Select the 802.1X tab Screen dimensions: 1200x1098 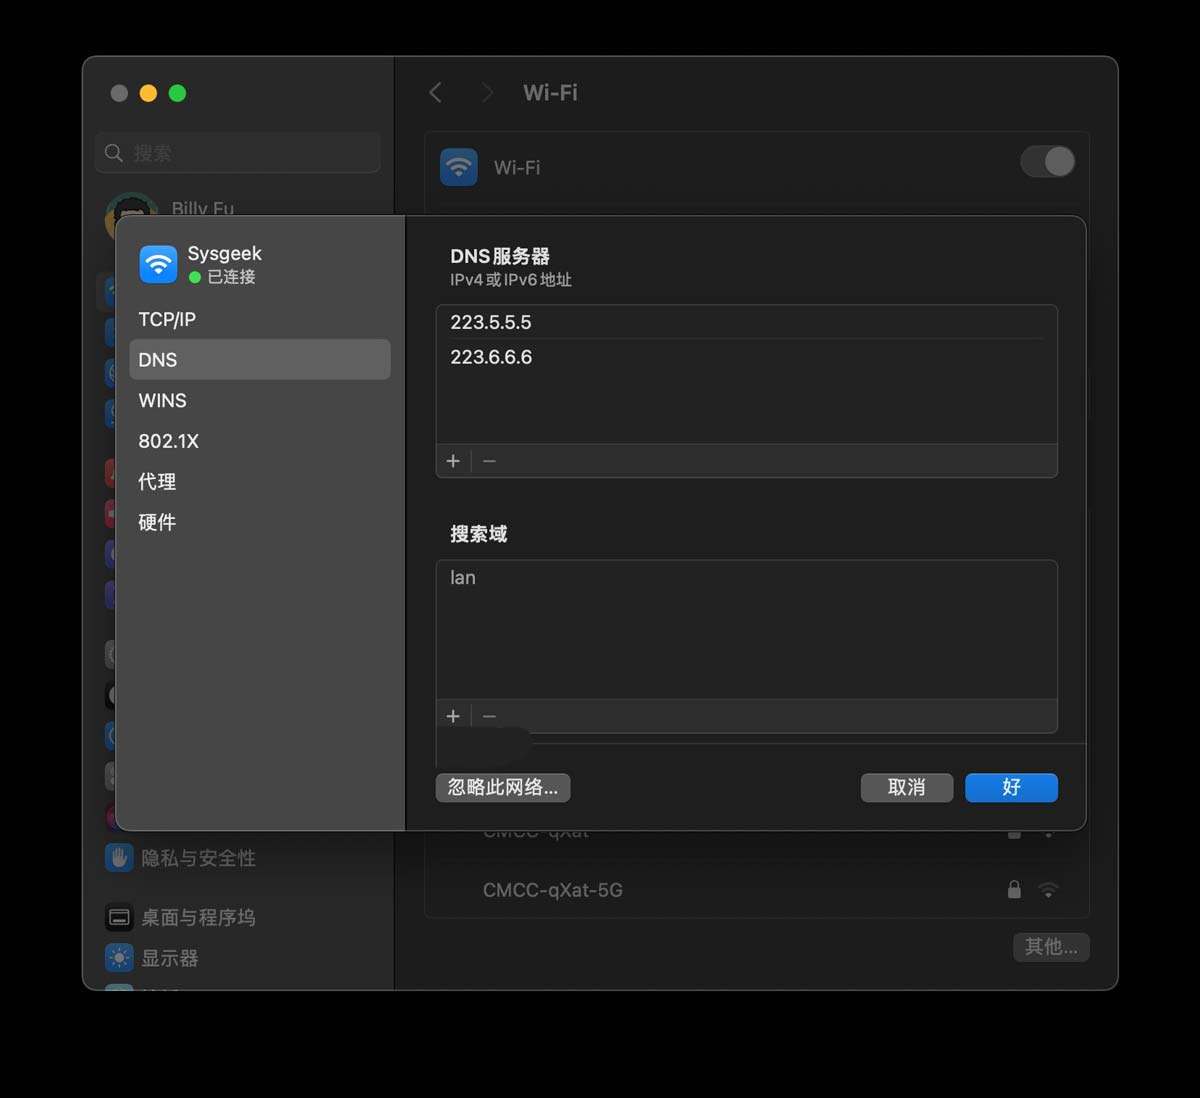click(168, 441)
